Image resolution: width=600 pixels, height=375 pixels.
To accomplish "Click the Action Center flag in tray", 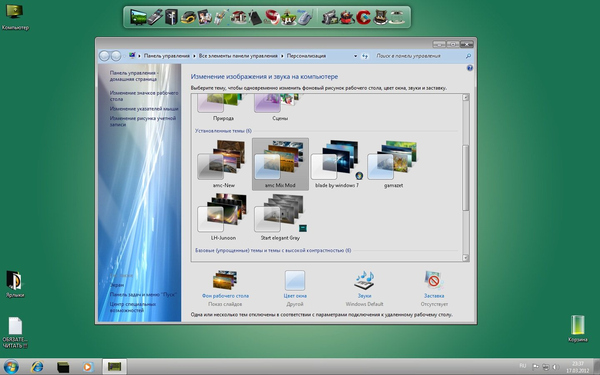I will (536, 367).
